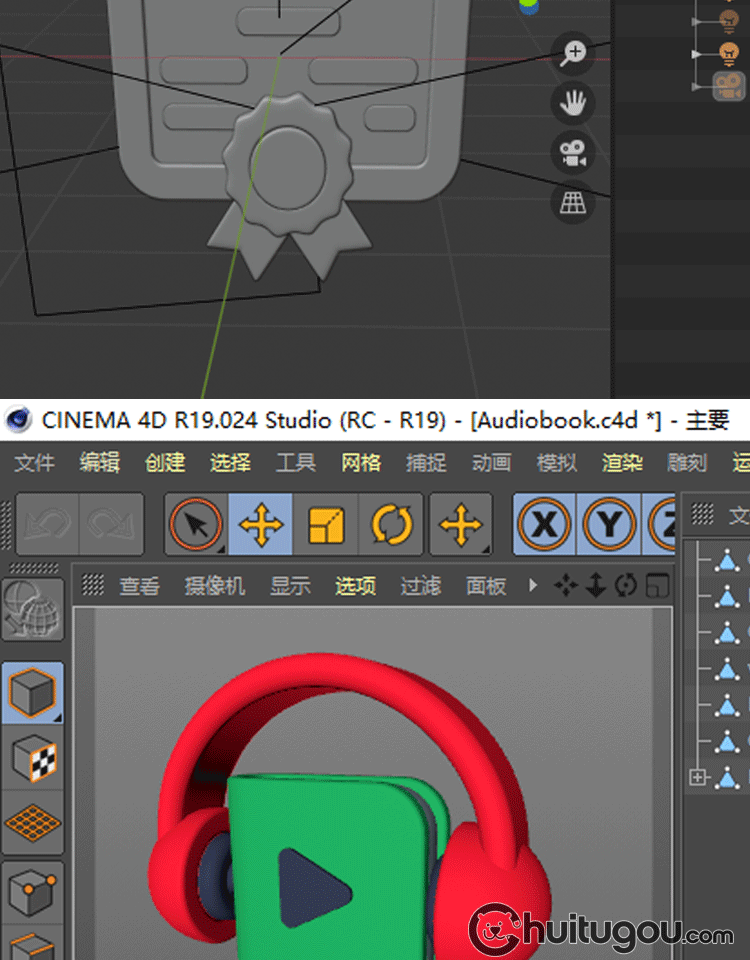The width and height of the screenshot is (750, 960).
Task: Toggle the Y axis lock
Action: coord(609,525)
